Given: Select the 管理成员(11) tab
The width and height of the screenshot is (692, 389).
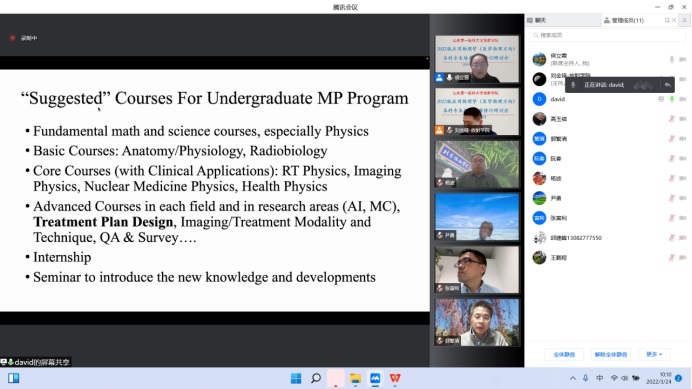Looking at the screenshot, I should point(624,20).
